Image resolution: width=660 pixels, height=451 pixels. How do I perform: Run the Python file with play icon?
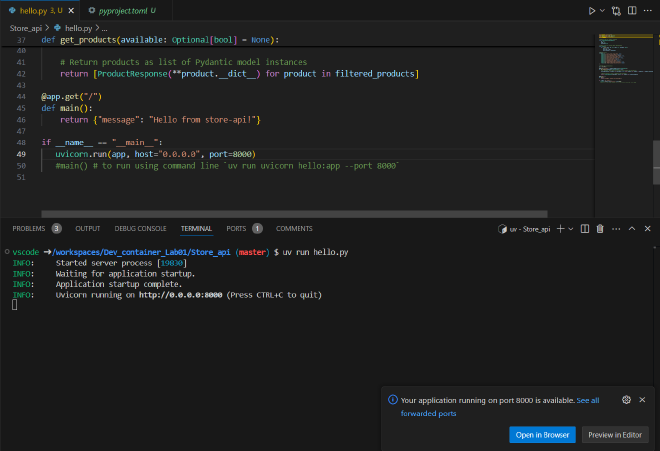591,11
